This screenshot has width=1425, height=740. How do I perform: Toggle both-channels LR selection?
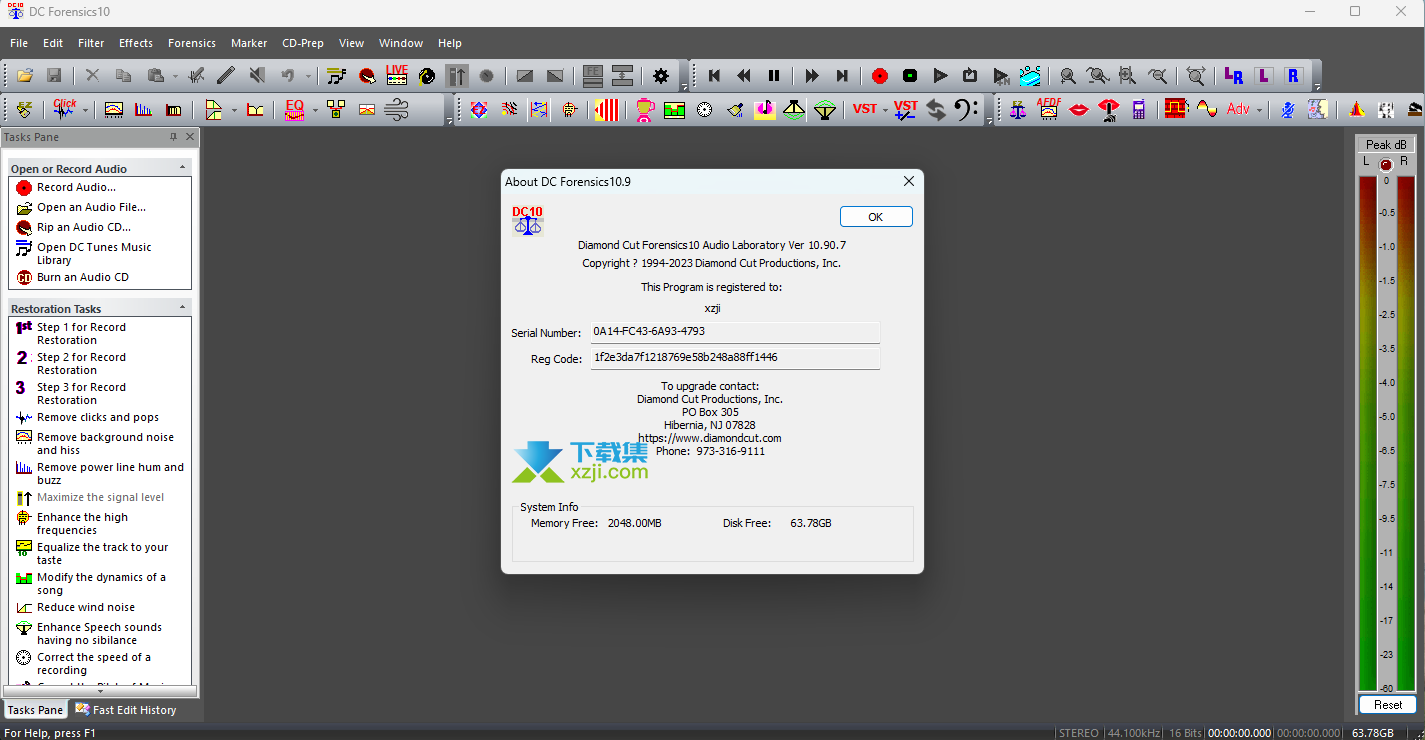tap(1233, 76)
